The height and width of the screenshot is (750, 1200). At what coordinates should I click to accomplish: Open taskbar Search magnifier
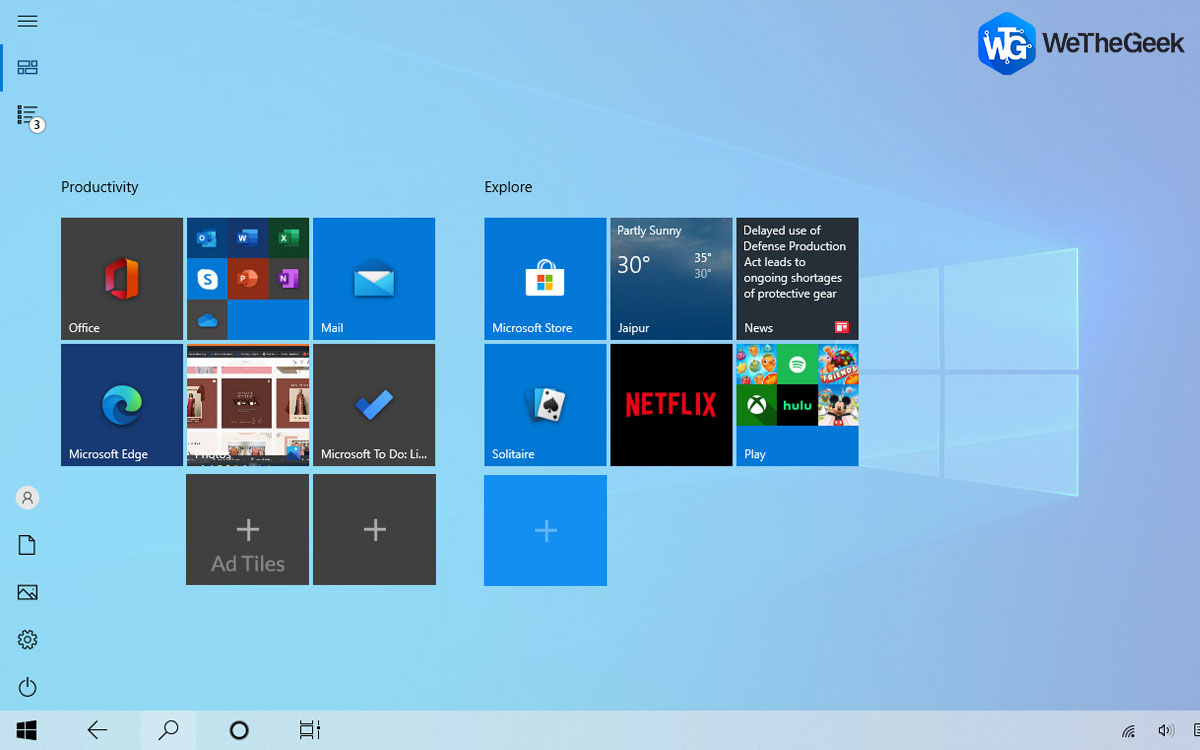point(168,730)
